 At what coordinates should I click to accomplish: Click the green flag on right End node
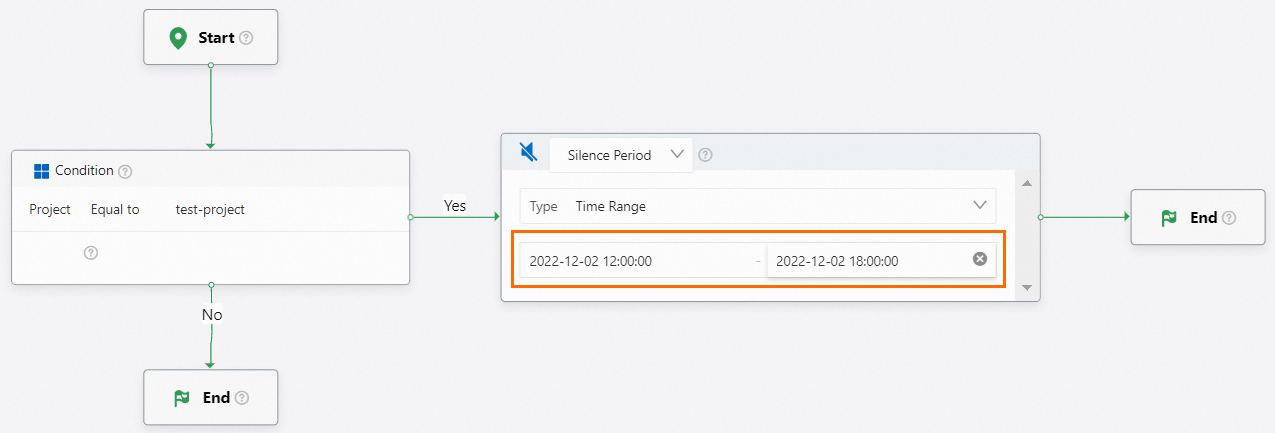(x=1169, y=218)
